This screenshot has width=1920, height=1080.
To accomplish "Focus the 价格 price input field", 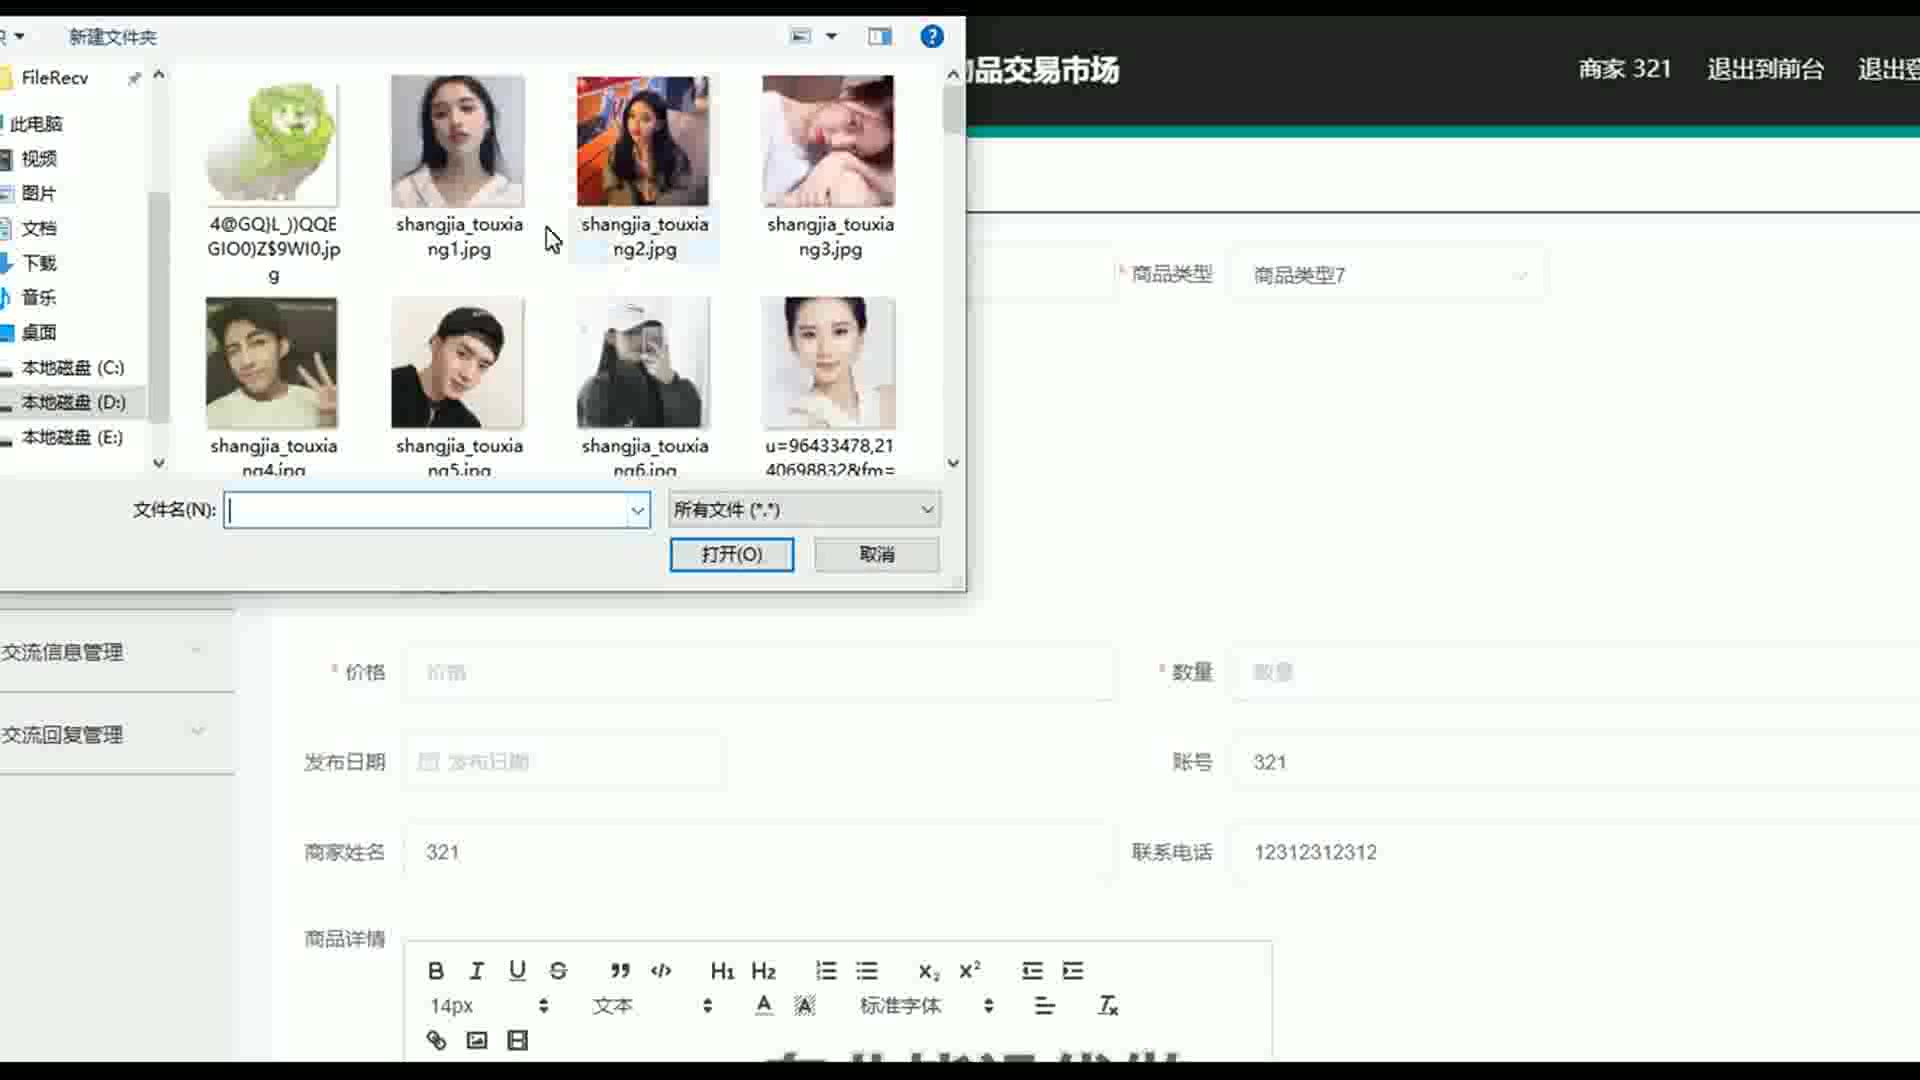I will [760, 672].
